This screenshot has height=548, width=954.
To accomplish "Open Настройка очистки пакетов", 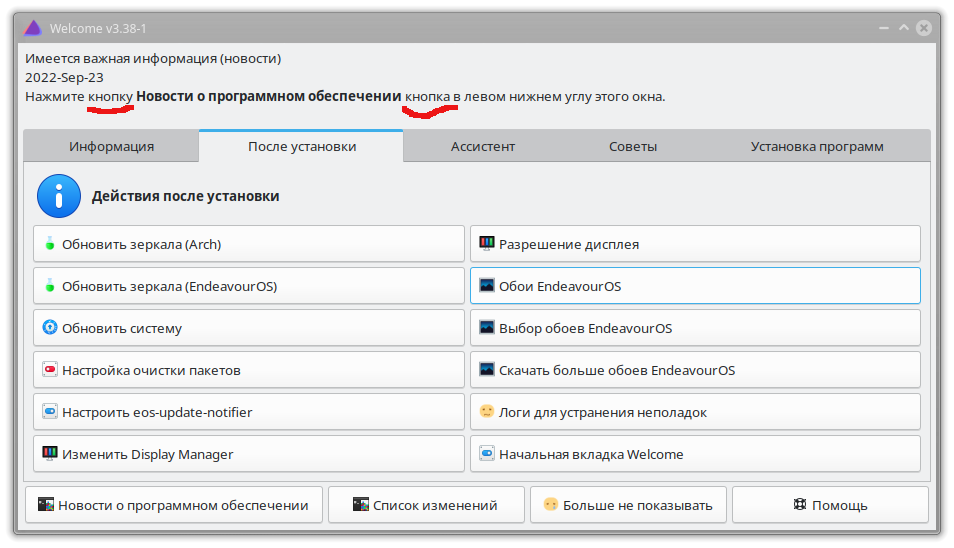I will [249, 370].
